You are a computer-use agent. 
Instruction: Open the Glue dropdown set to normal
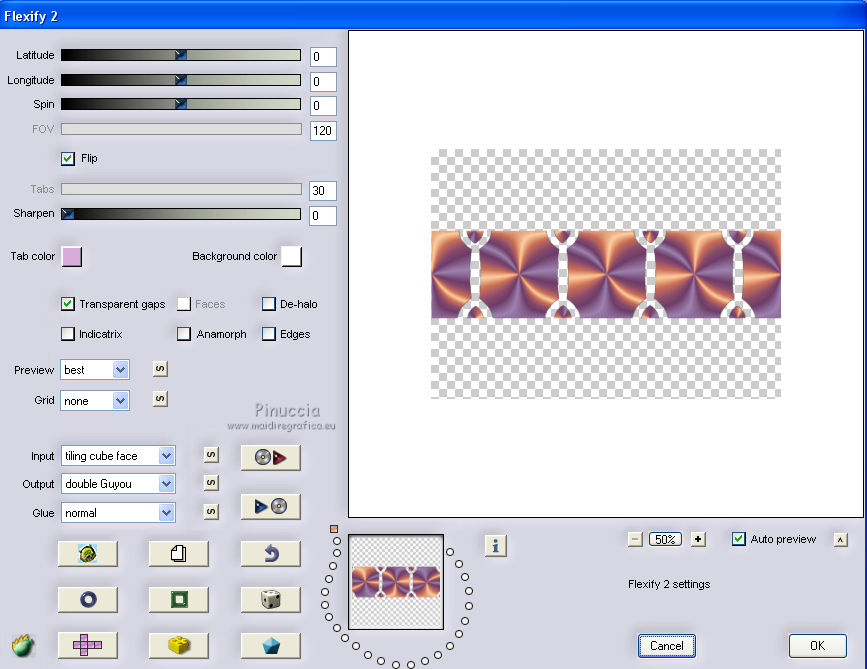(118, 513)
